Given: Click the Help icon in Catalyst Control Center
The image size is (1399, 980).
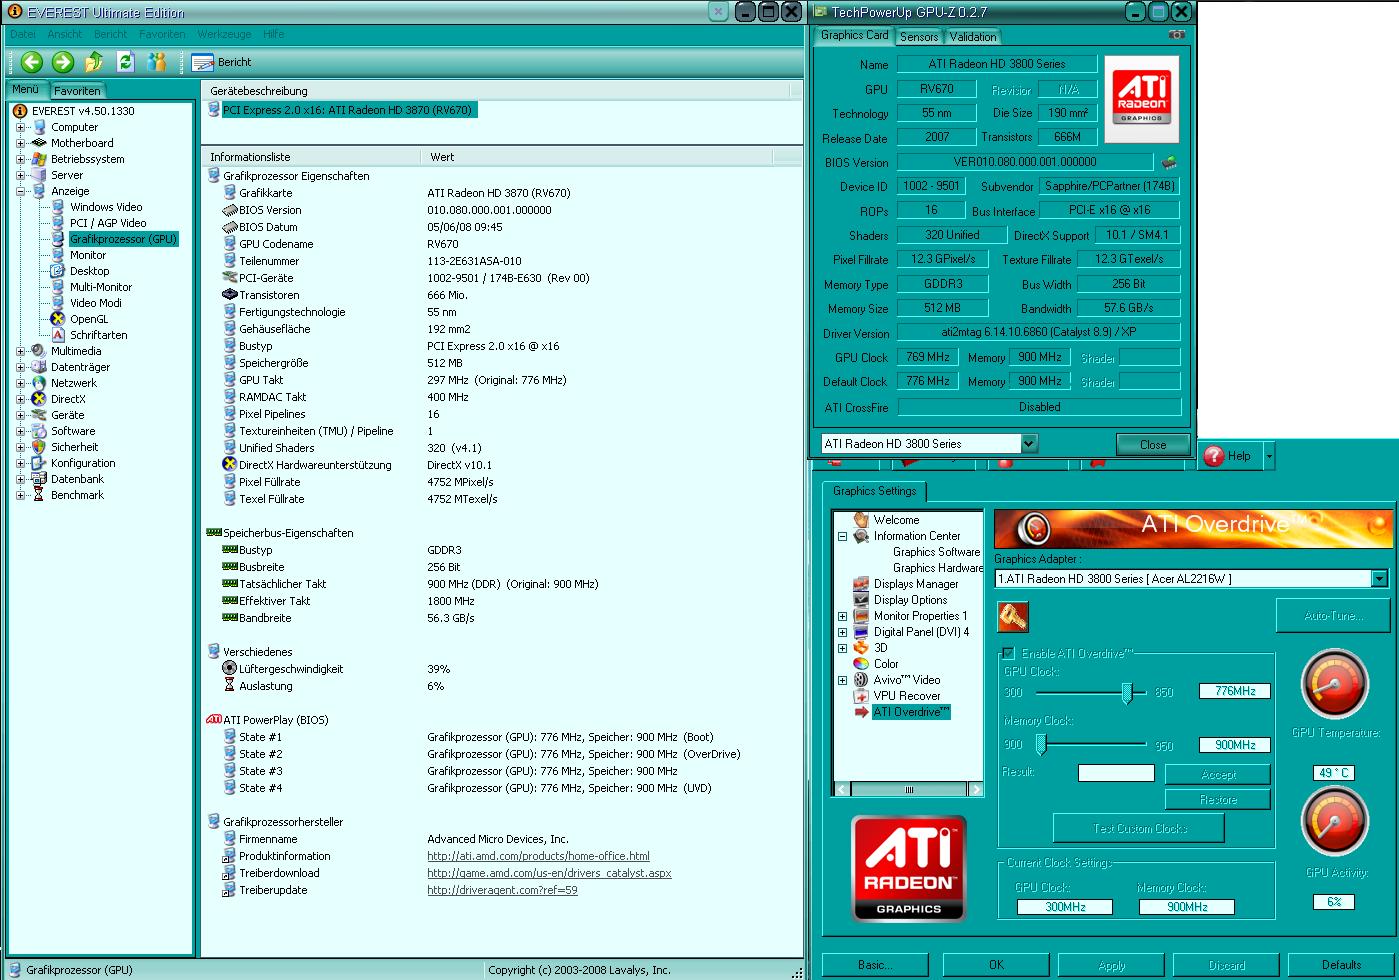Looking at the screenshot, I should (1214, 456).
